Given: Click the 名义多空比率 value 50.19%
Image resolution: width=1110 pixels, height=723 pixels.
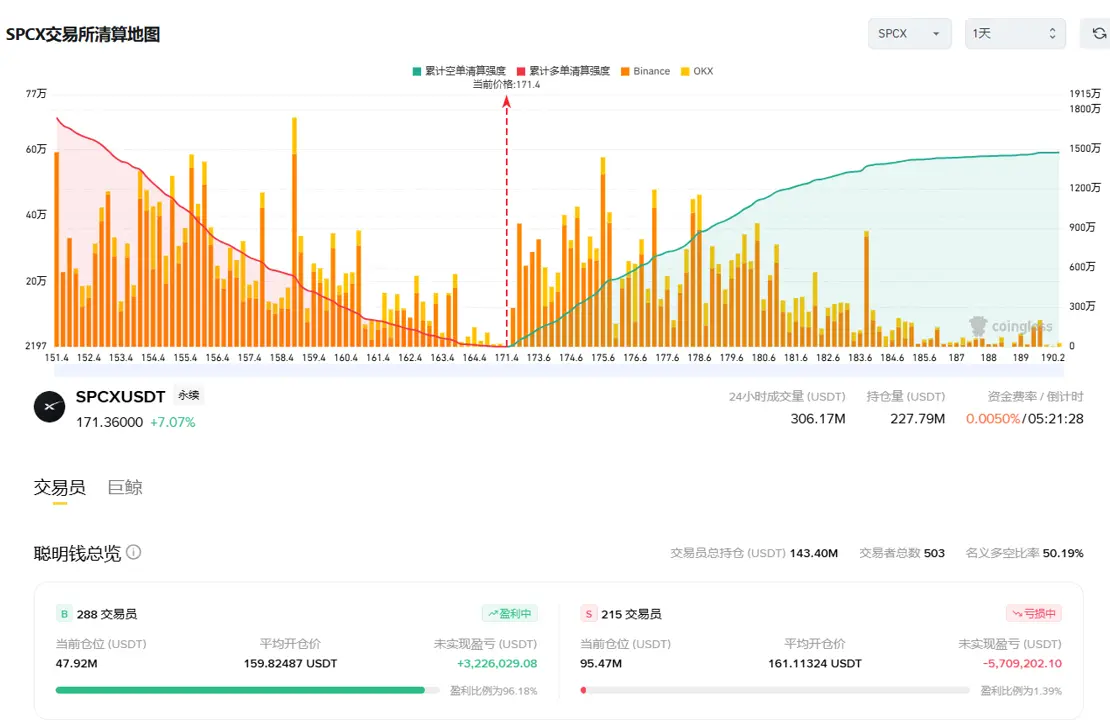Looking at the screenshot, I should (x=1063, y=553).
